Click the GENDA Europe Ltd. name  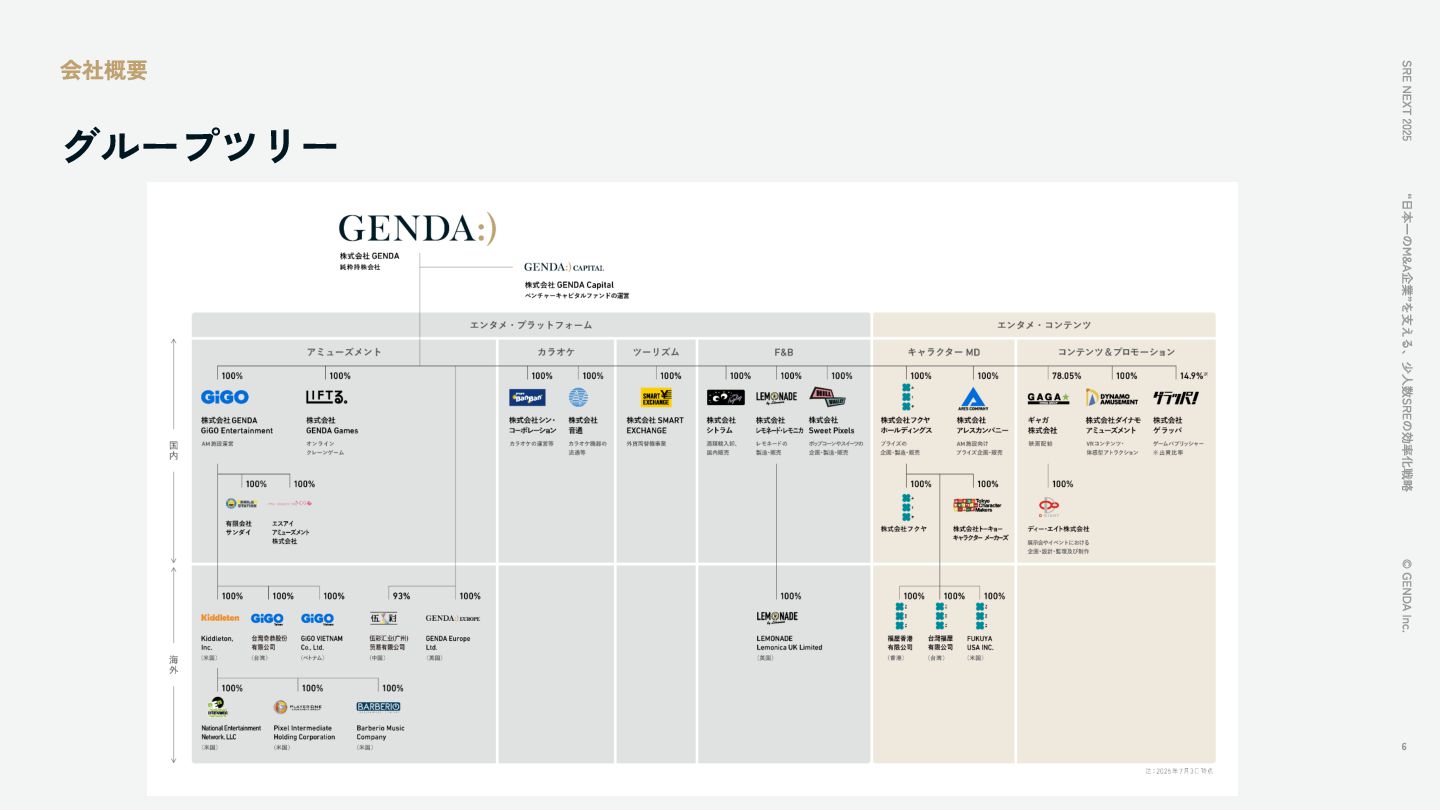click(446, 643)
